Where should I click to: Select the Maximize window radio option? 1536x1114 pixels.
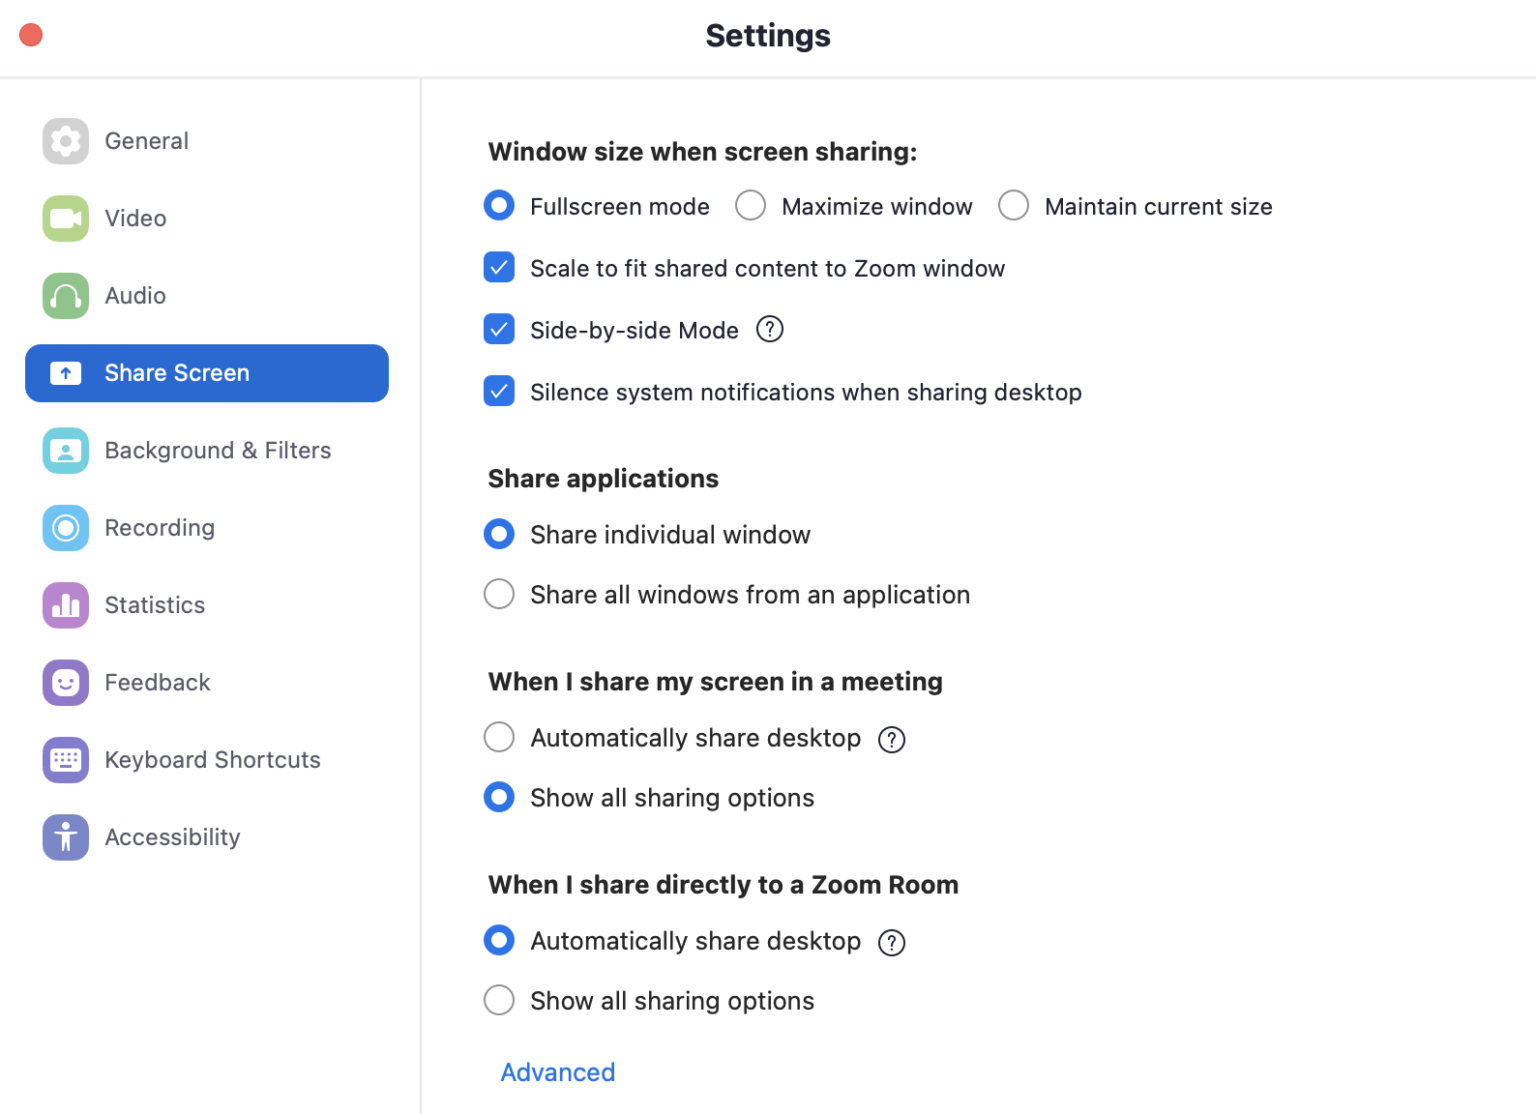(x=750, y=206)
